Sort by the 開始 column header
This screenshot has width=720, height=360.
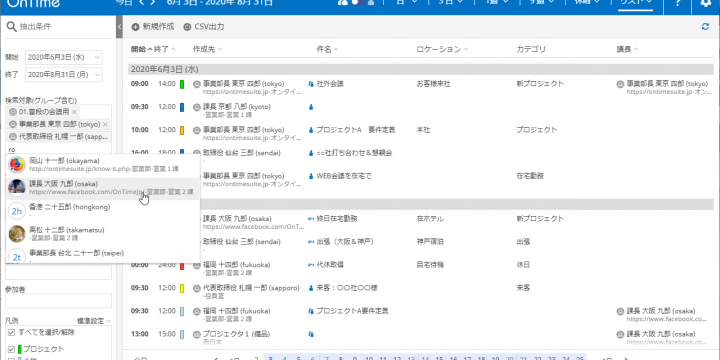(x=141, y=49)
